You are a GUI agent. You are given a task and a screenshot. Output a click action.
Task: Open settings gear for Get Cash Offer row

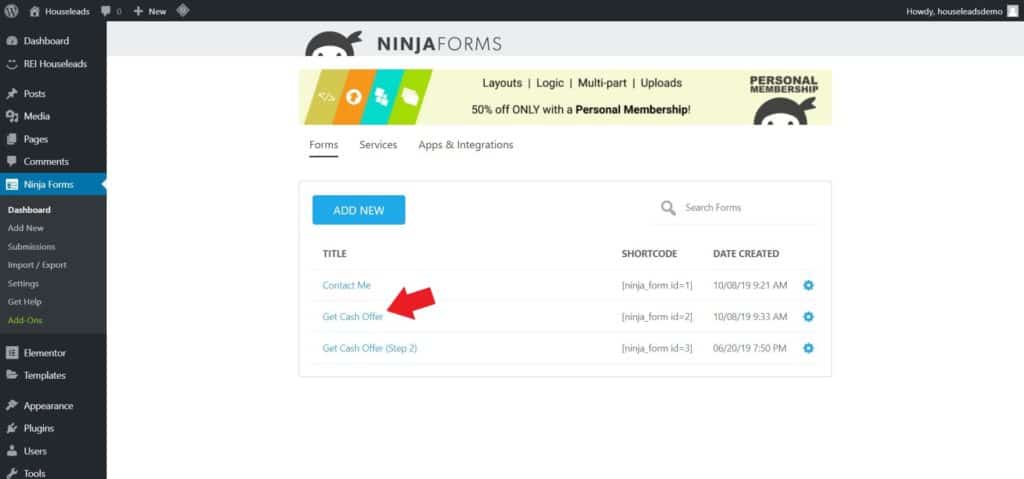click(x=808, y=316)
